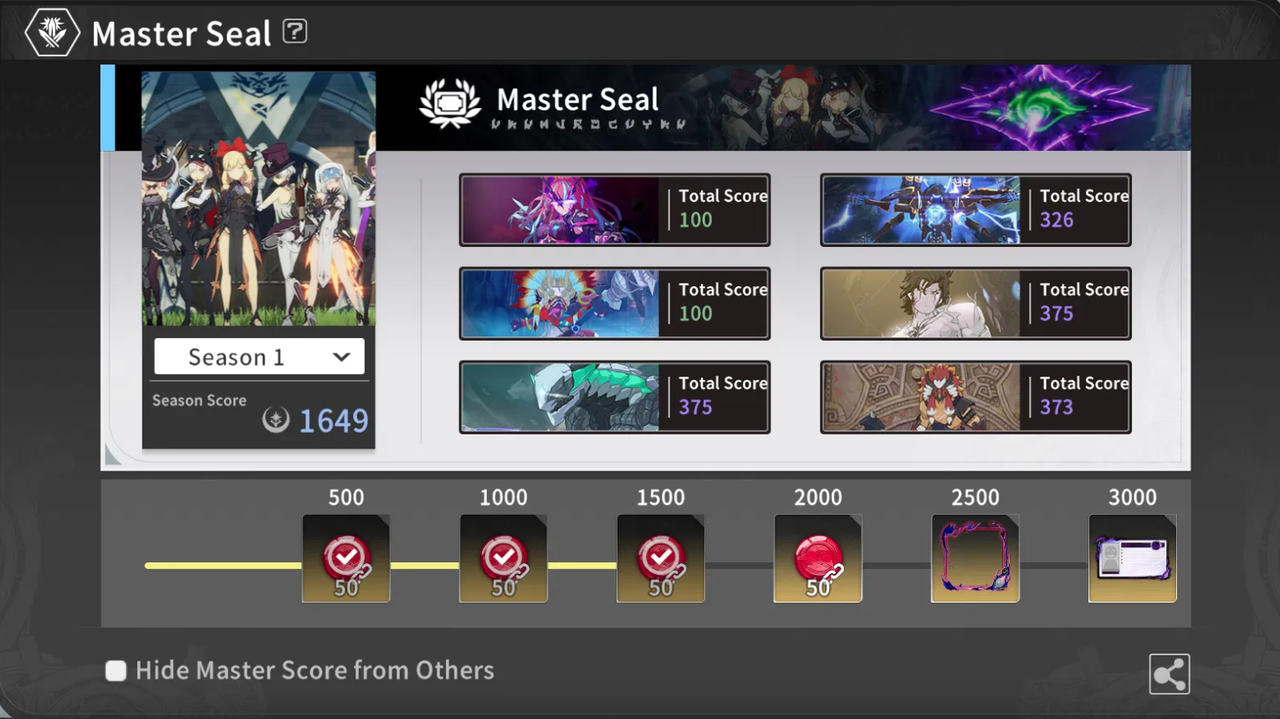Viewport: 1280px width, 719px height.
Task: Click the 2500 milestone label
Action: pyautogui.click(x=975, y=497)
